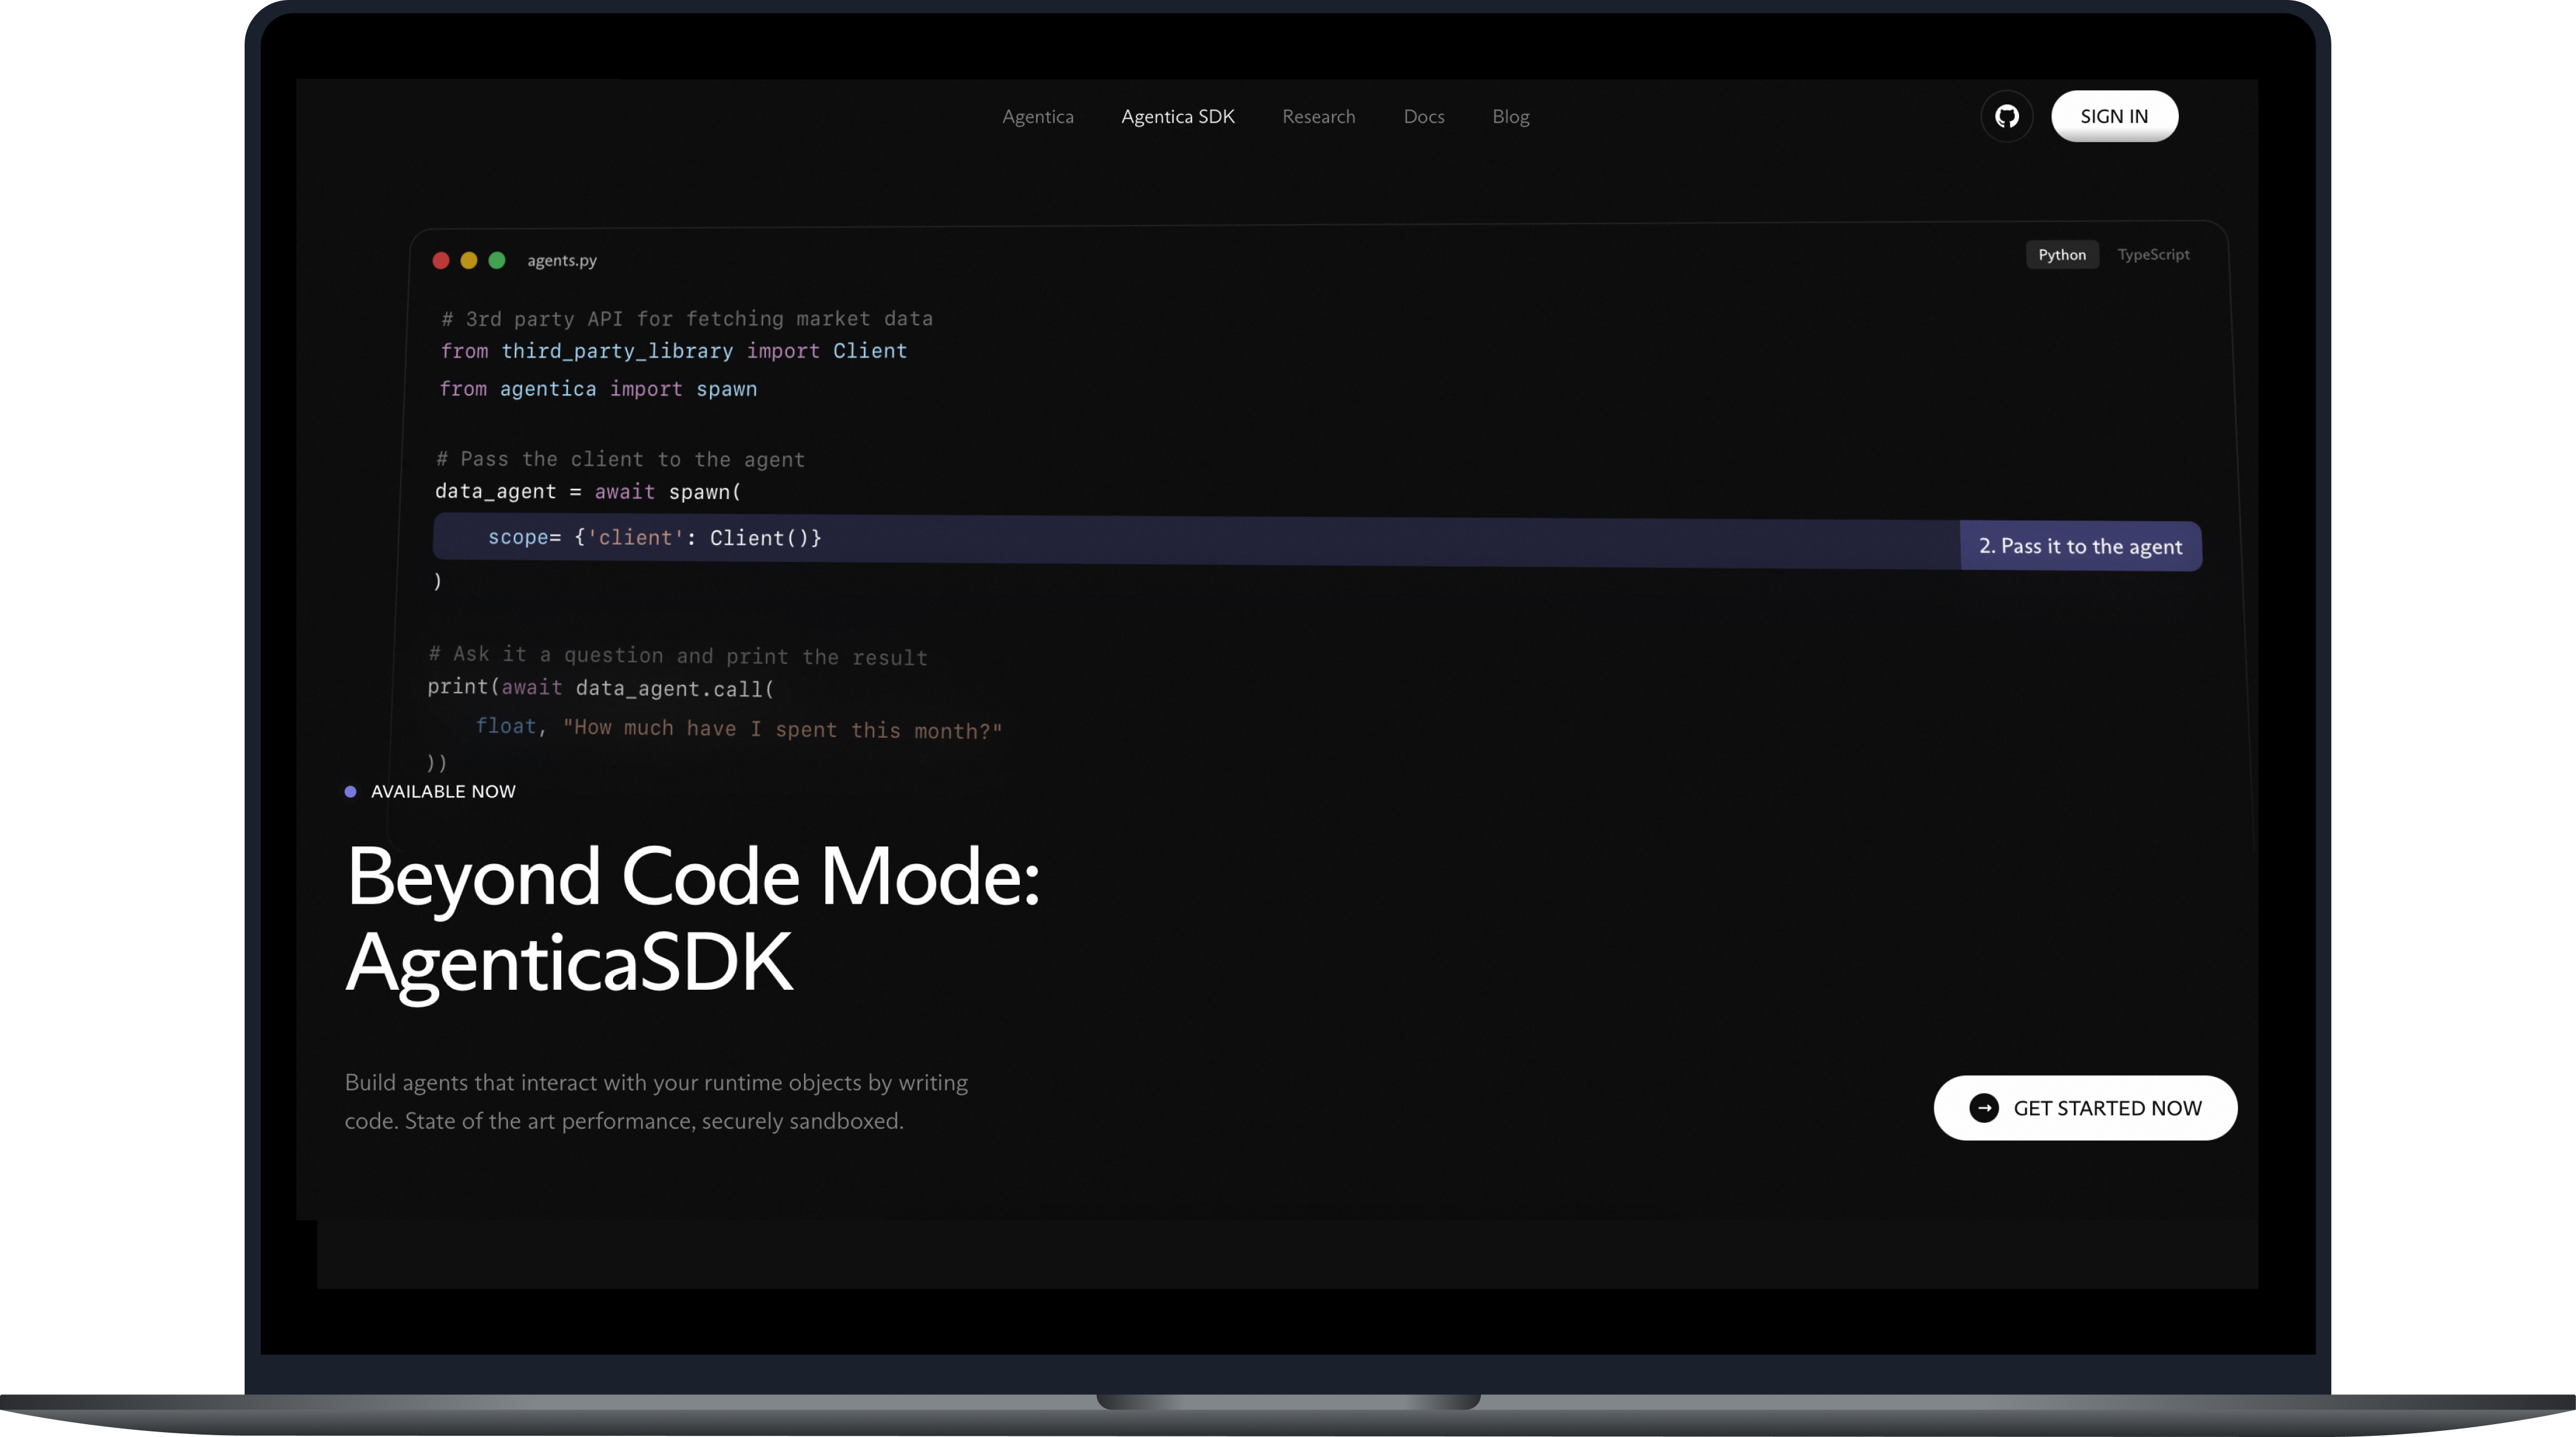Open the Agentica nav link

1038,116
